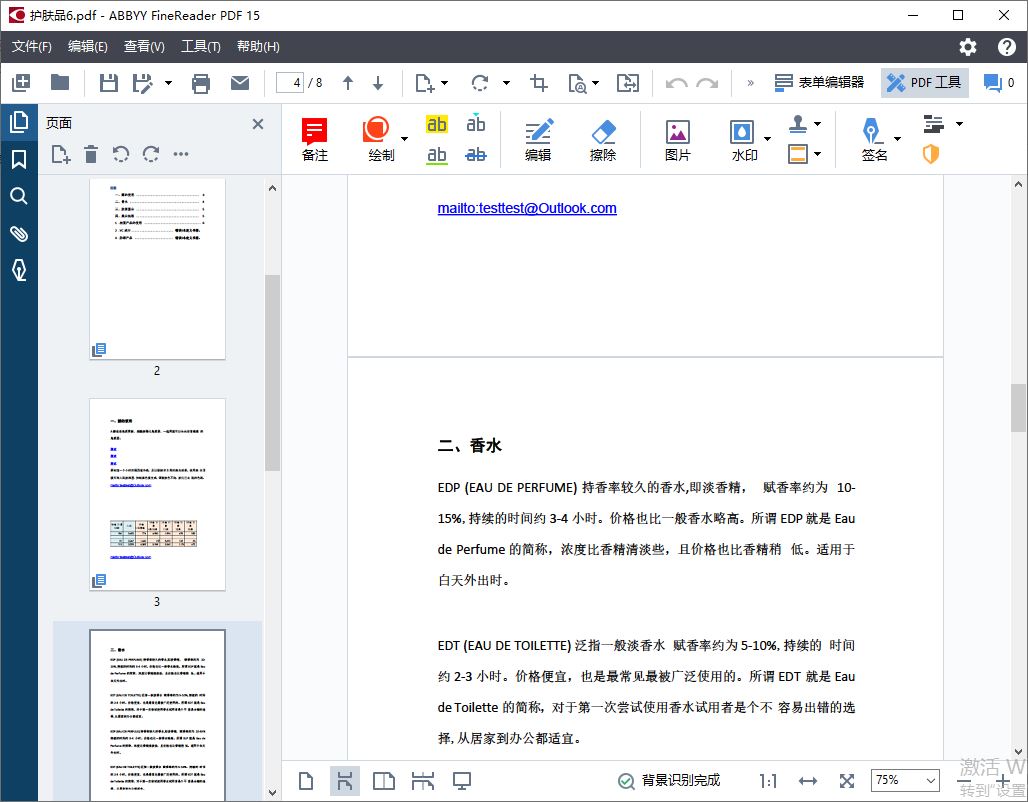Send the document by email icon

240,83
